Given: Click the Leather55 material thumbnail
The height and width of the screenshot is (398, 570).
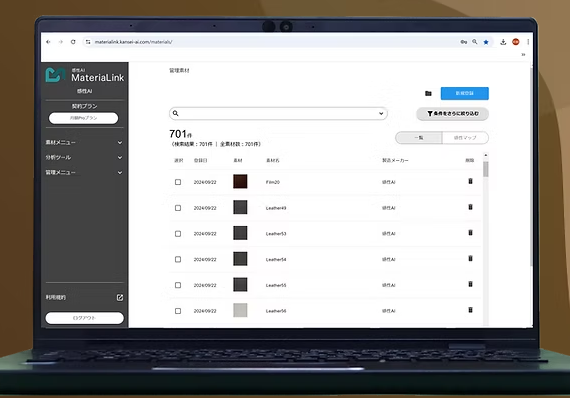Looking at the screenshot, I should pyautogui.click(x=240, y=285).
